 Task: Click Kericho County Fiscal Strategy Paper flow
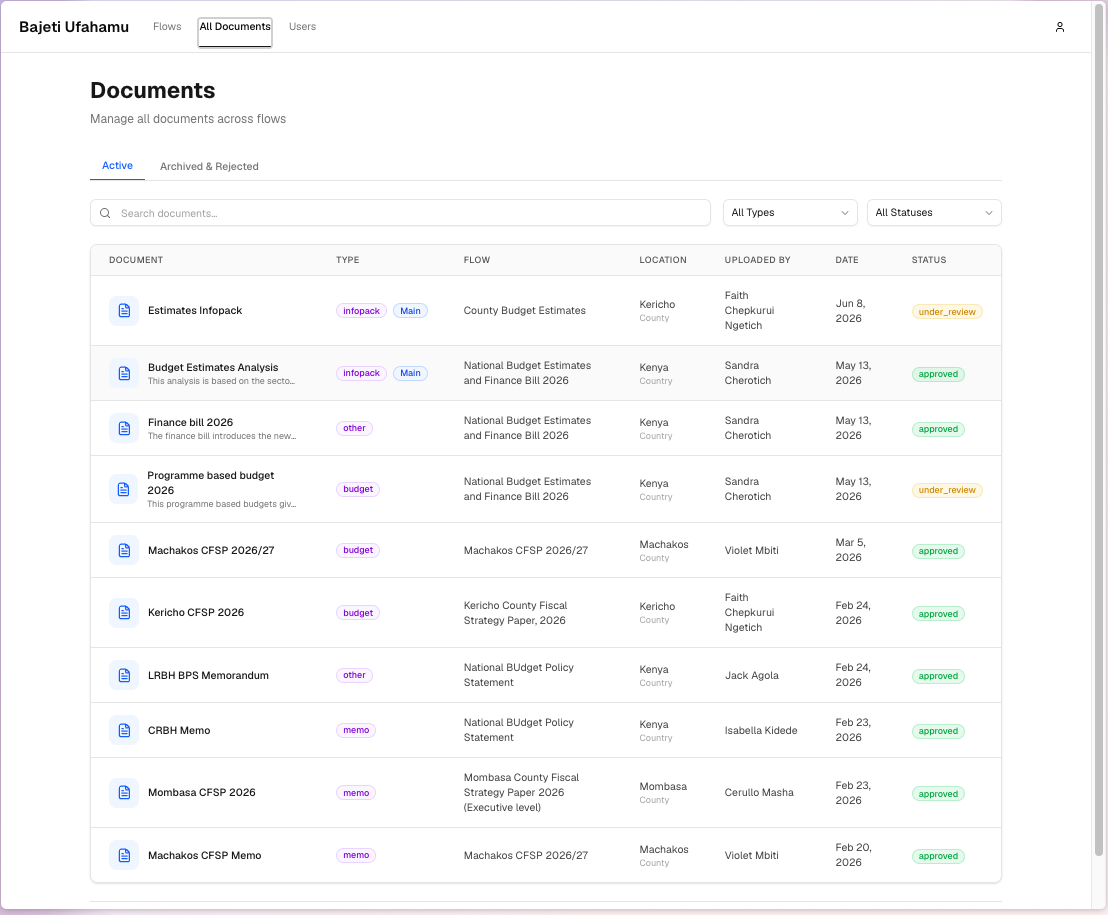(x=515, y=613)
